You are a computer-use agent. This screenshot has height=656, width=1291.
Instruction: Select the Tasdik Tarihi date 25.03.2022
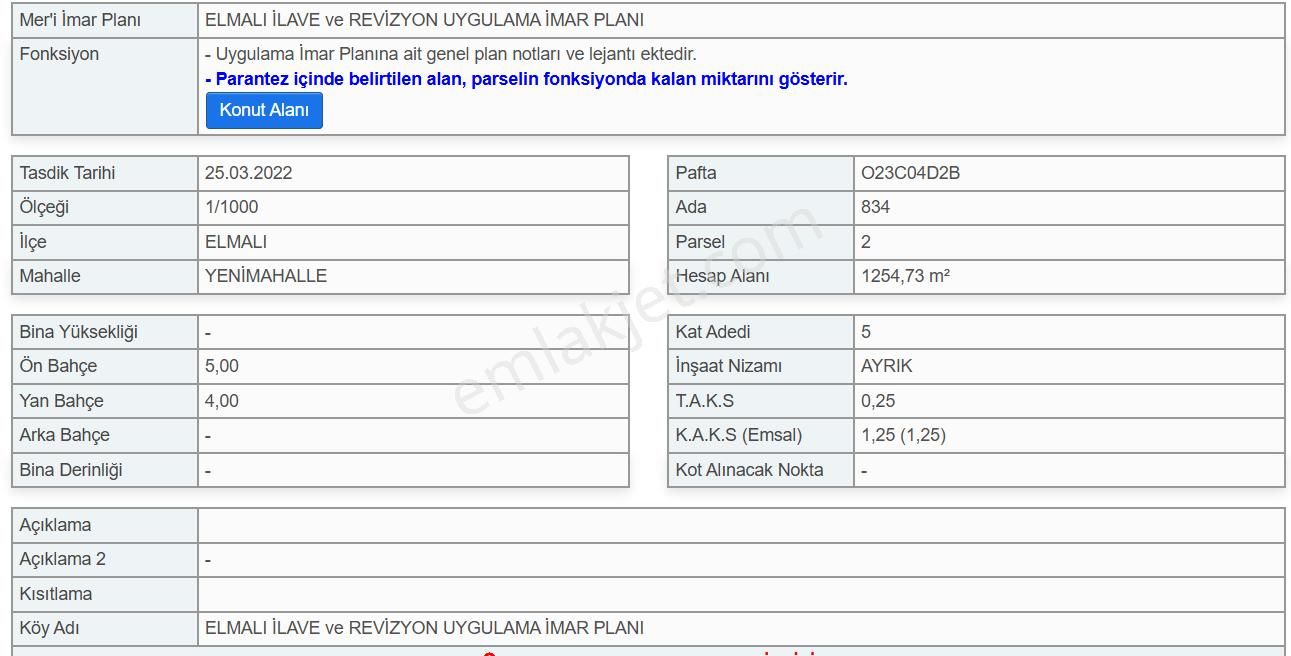[x=249, y=173]
